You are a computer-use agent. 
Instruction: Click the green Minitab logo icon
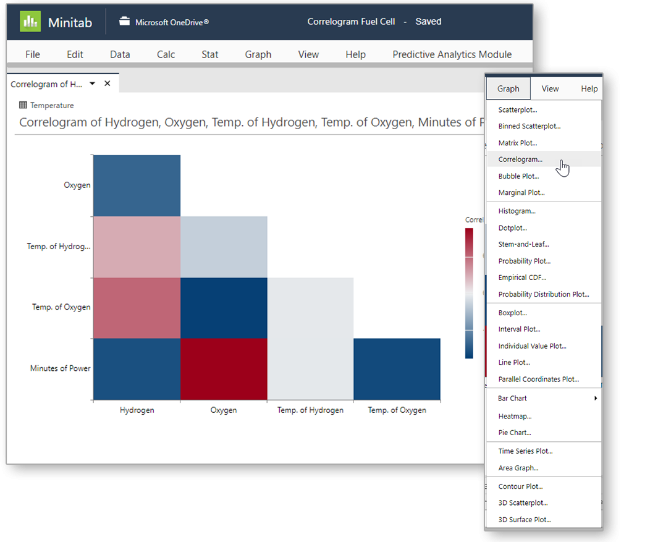30,21
